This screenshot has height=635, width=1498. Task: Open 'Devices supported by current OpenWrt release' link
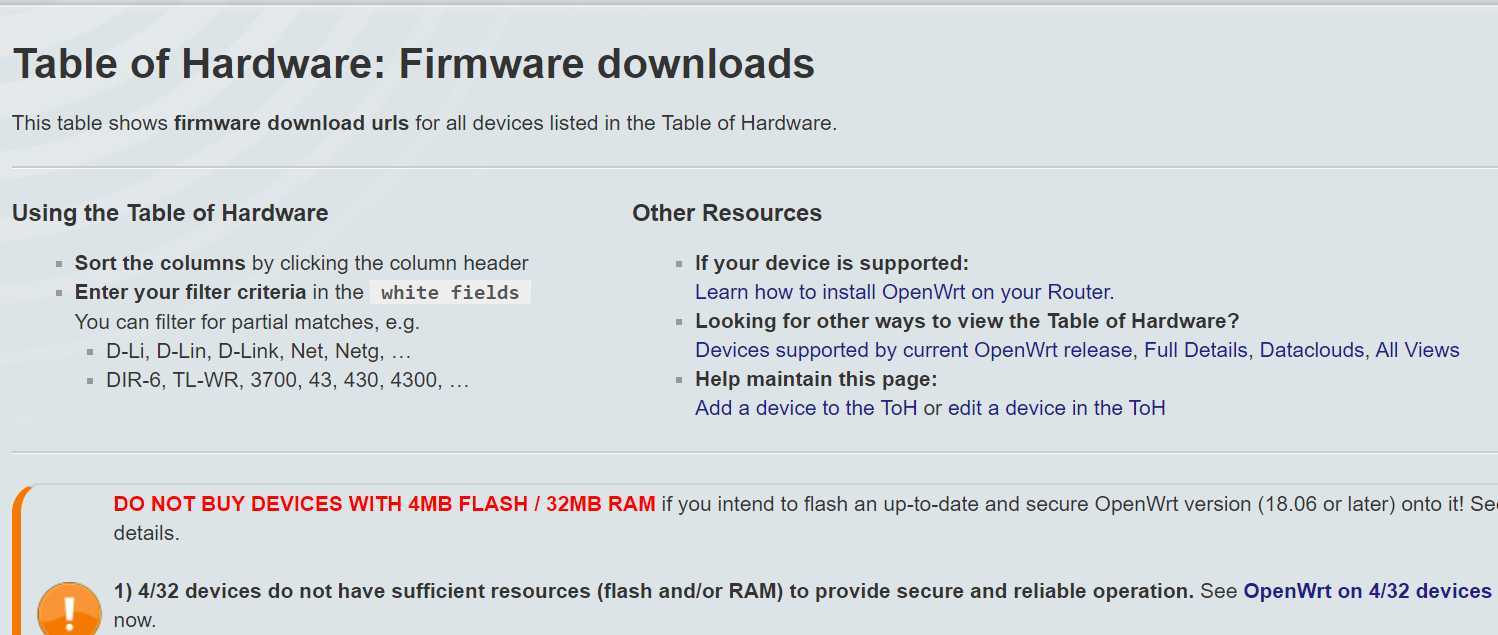914,350
